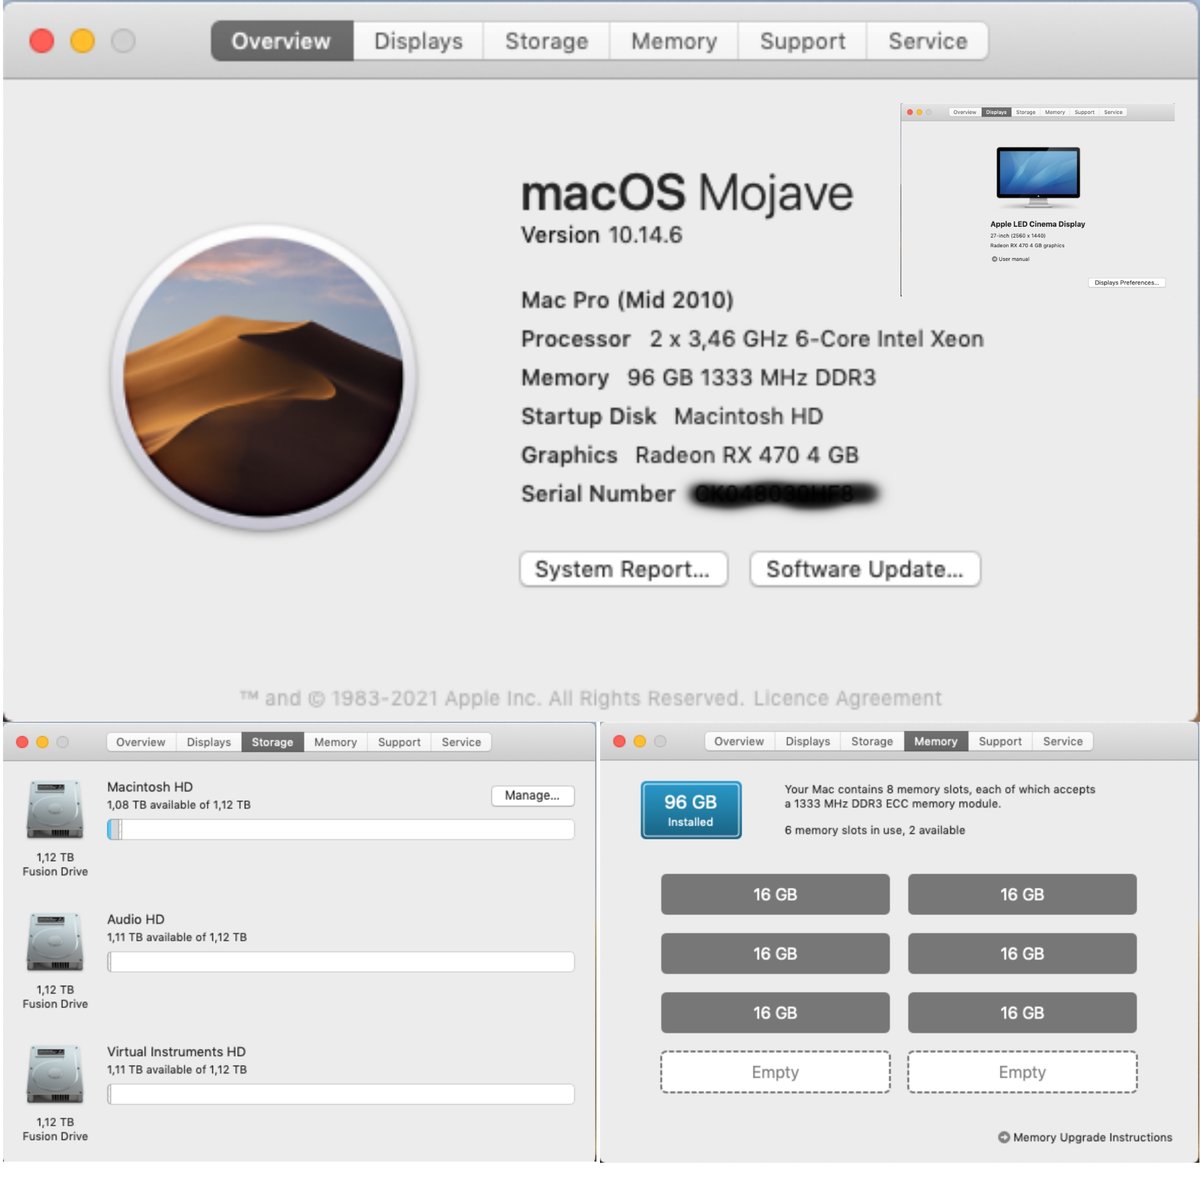
Task: Open Service tab in Storage window
Action: pos(461,742)
